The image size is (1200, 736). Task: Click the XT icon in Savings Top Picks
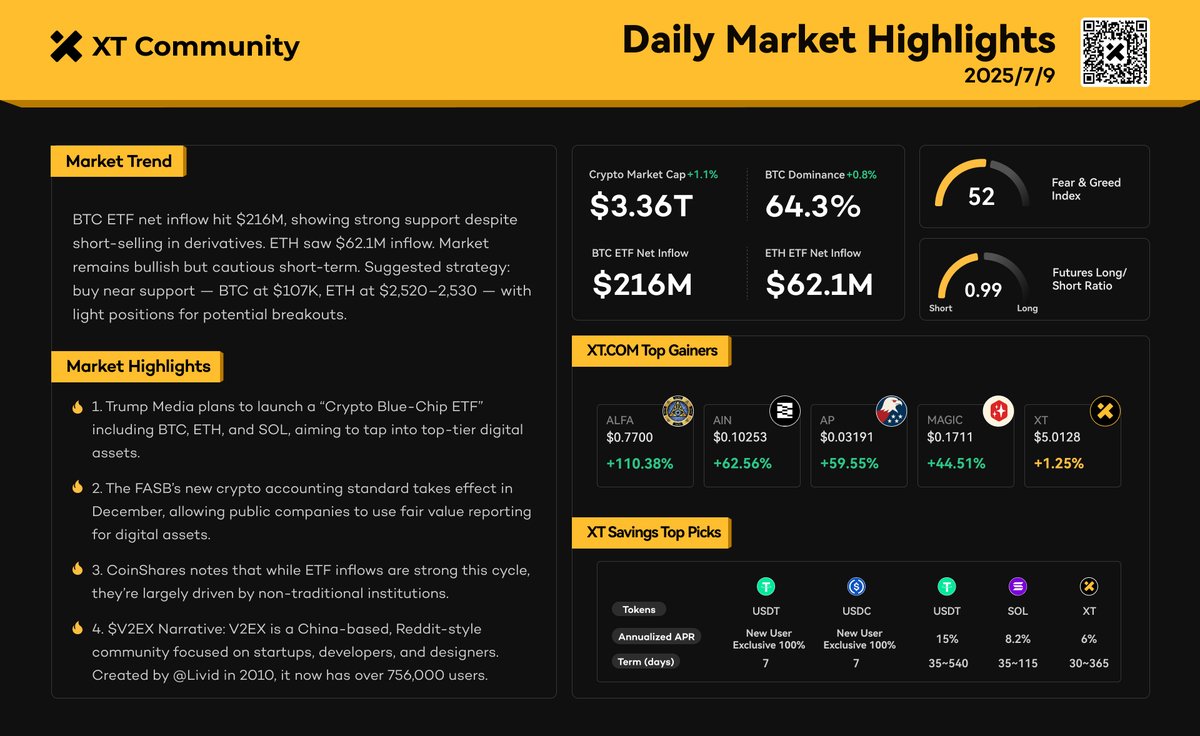point(1089,587)
